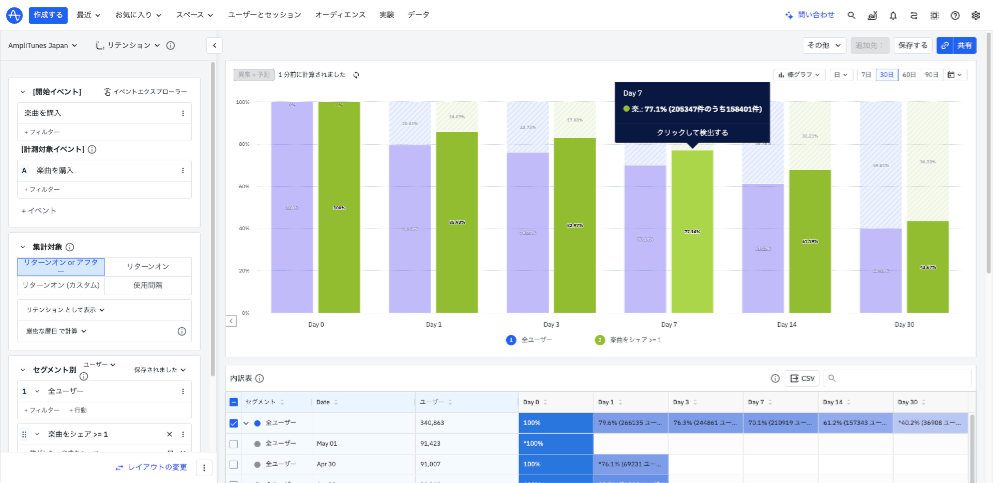Open イベントエクスプローラー
Image resolution: width=993 pixels, height=483 pixels.
click(146, 92)
